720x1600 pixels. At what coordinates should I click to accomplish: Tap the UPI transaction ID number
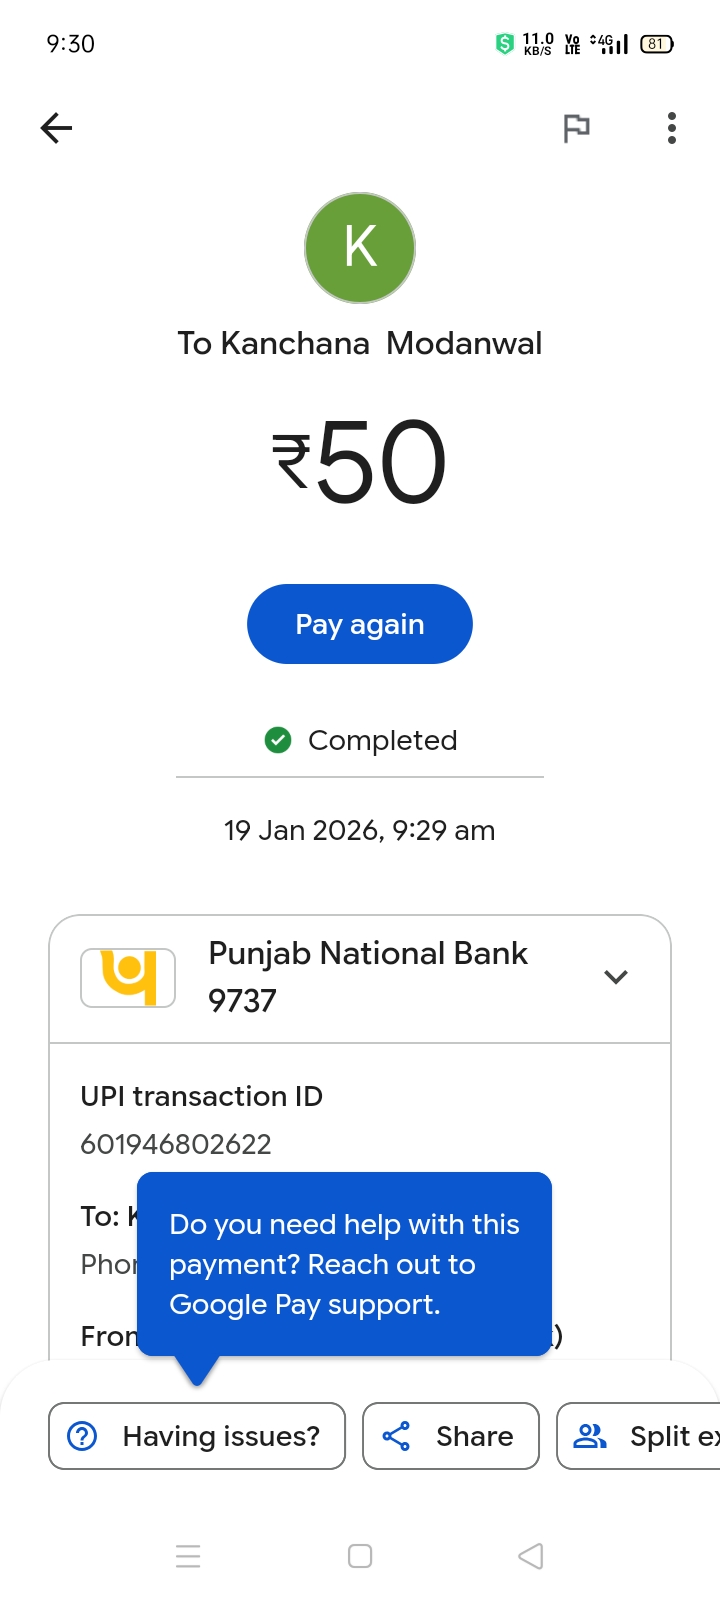[176, 1144]
